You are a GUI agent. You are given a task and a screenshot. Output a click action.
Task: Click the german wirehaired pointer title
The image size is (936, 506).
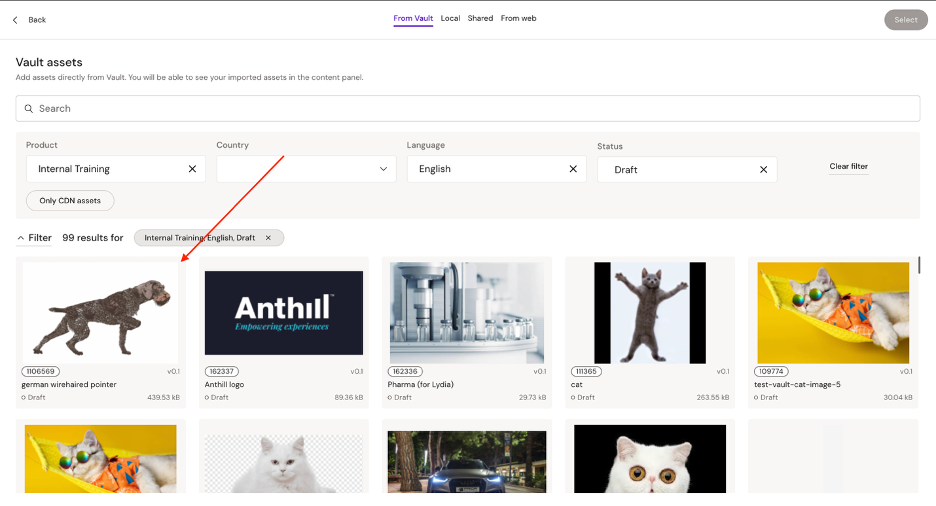pos(69,384)
